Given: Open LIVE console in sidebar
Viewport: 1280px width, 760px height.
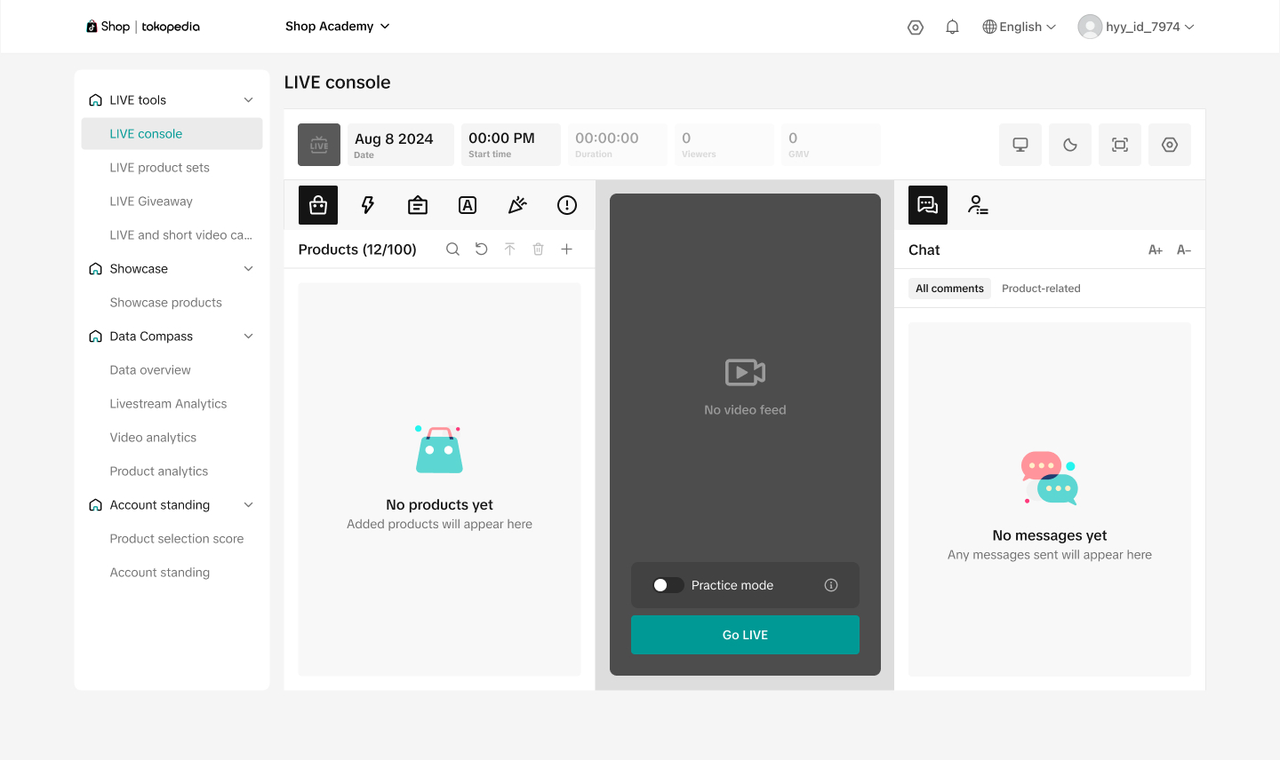Looking at the screenshot, I should point(172,134).
